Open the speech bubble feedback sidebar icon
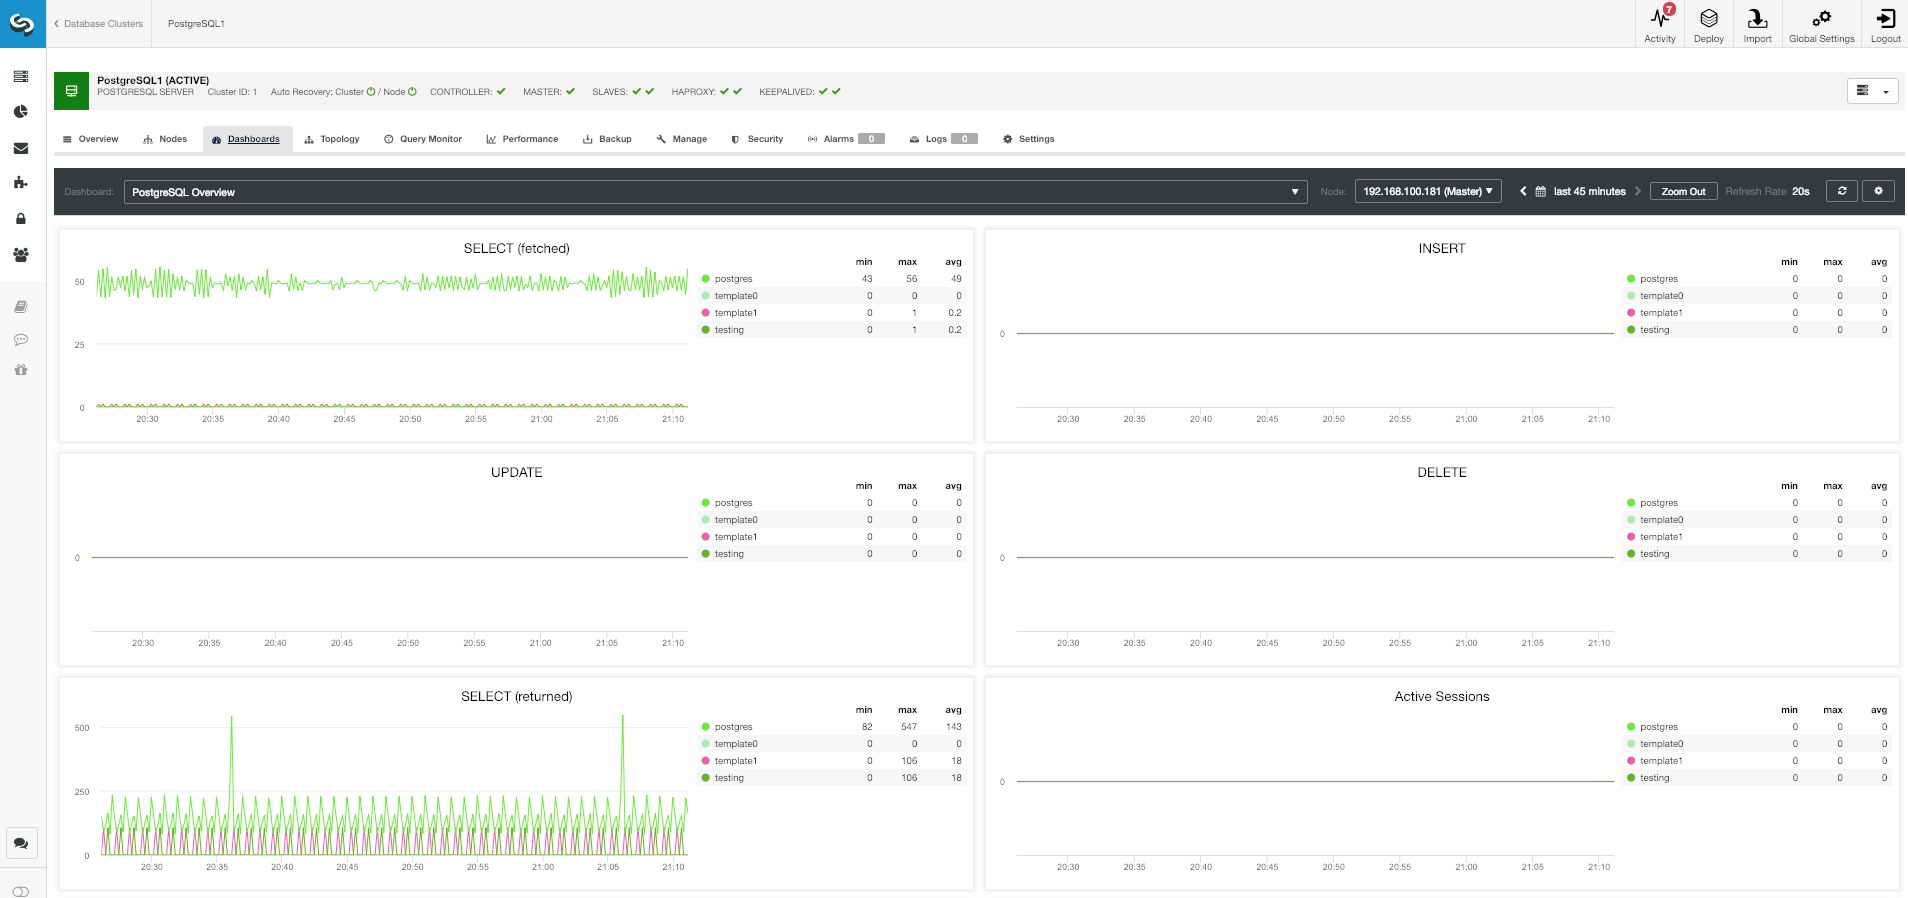Screen dimensions: 1908x898 21,340
